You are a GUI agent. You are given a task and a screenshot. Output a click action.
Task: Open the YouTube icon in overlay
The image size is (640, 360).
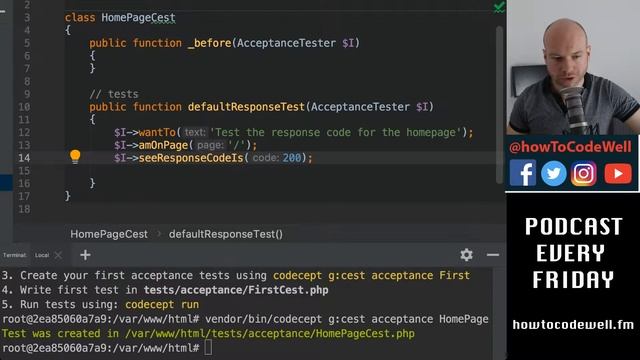618,173
